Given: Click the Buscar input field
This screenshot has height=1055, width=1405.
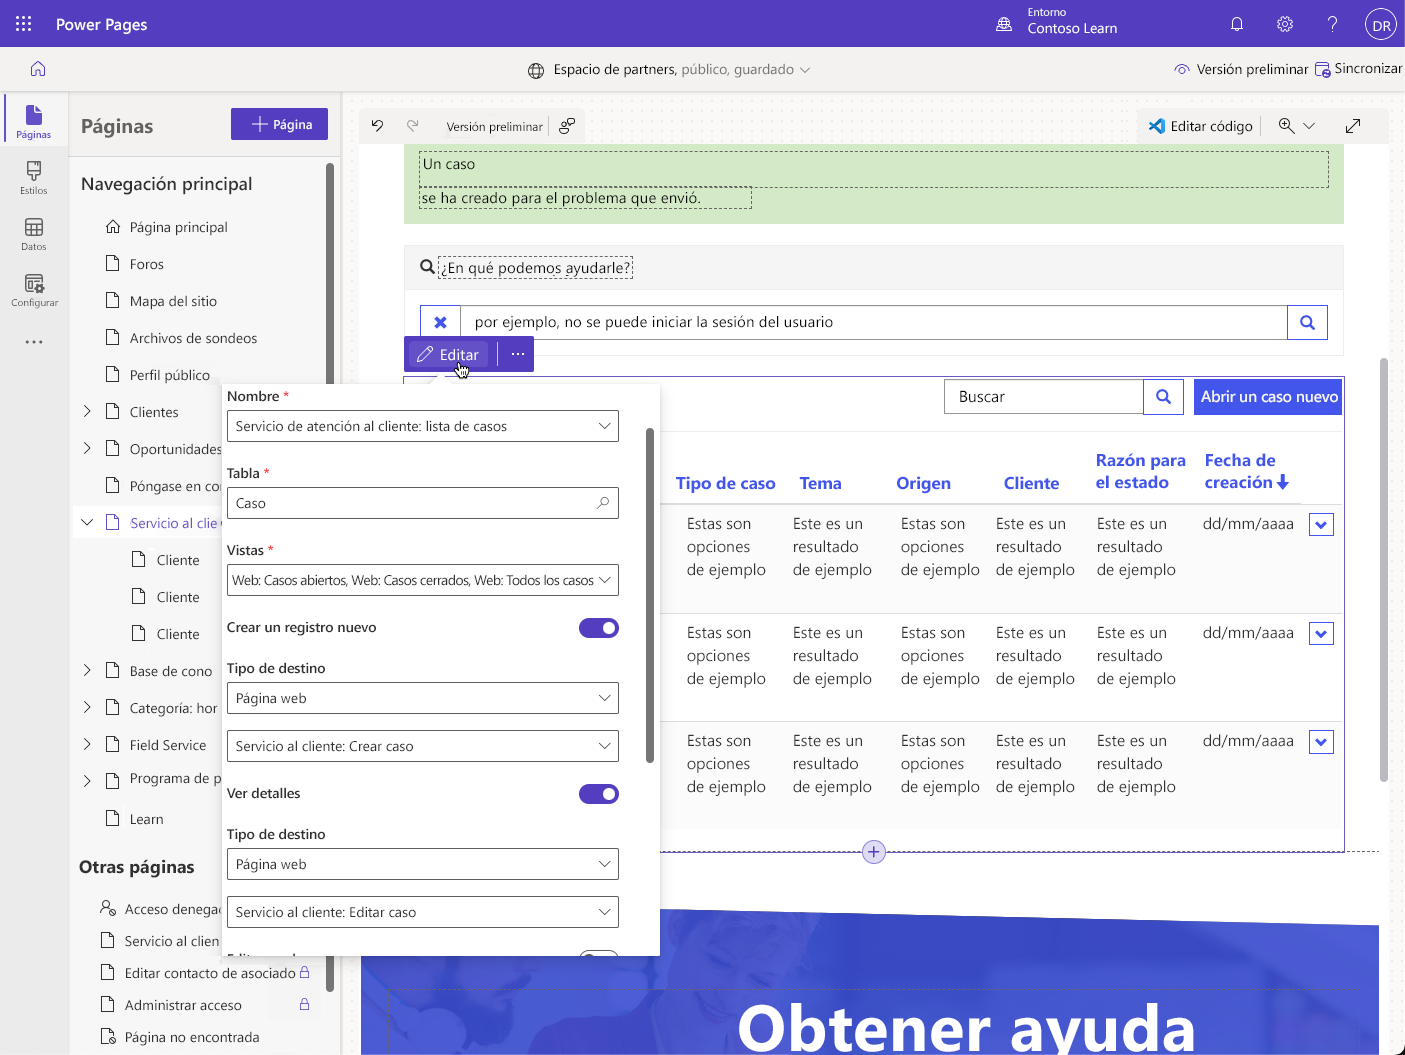Looking at the screenshot, I should [x=1043, y=397].
